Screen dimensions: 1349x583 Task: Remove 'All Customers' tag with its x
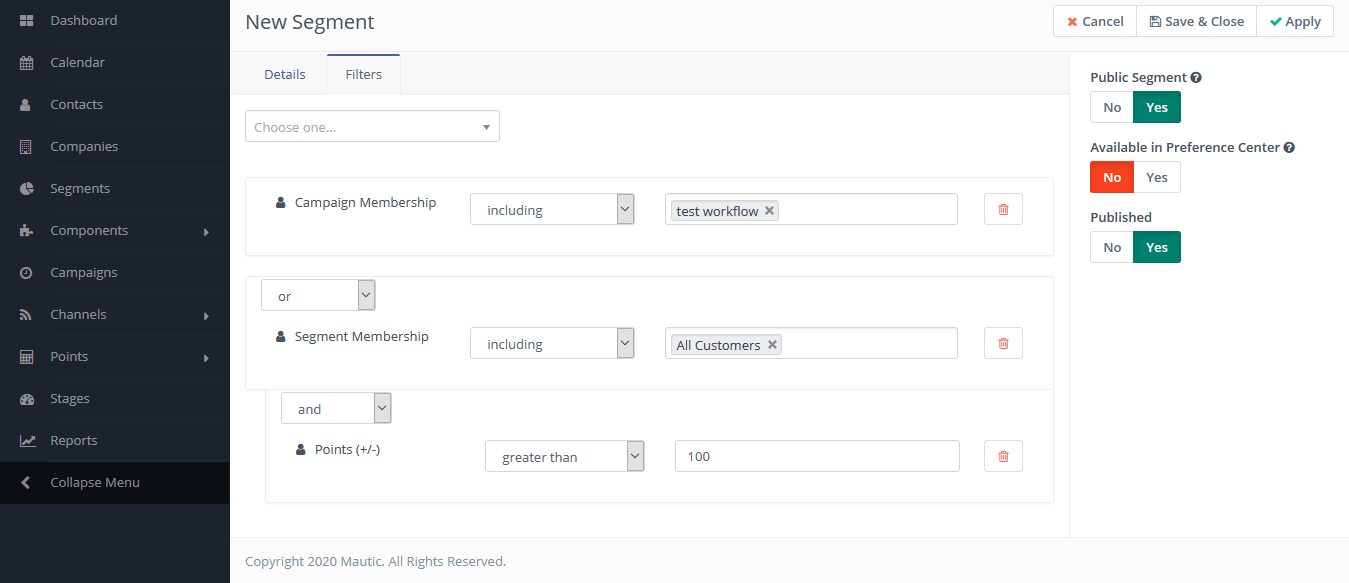772,345
